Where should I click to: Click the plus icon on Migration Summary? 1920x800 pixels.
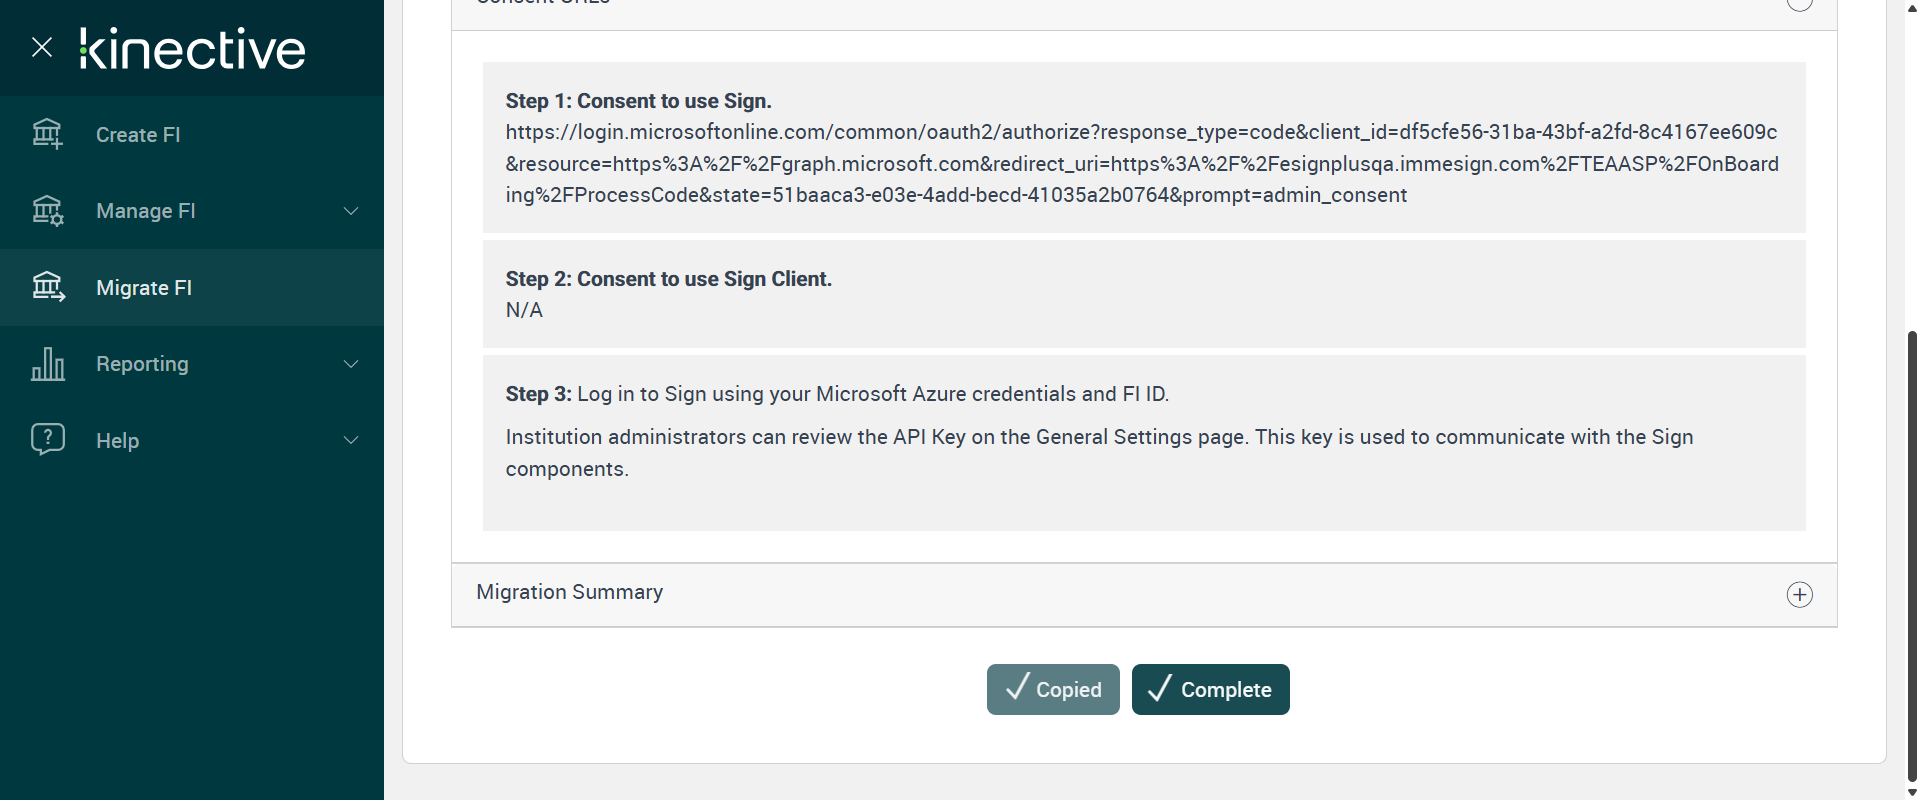click(1799, 595)
